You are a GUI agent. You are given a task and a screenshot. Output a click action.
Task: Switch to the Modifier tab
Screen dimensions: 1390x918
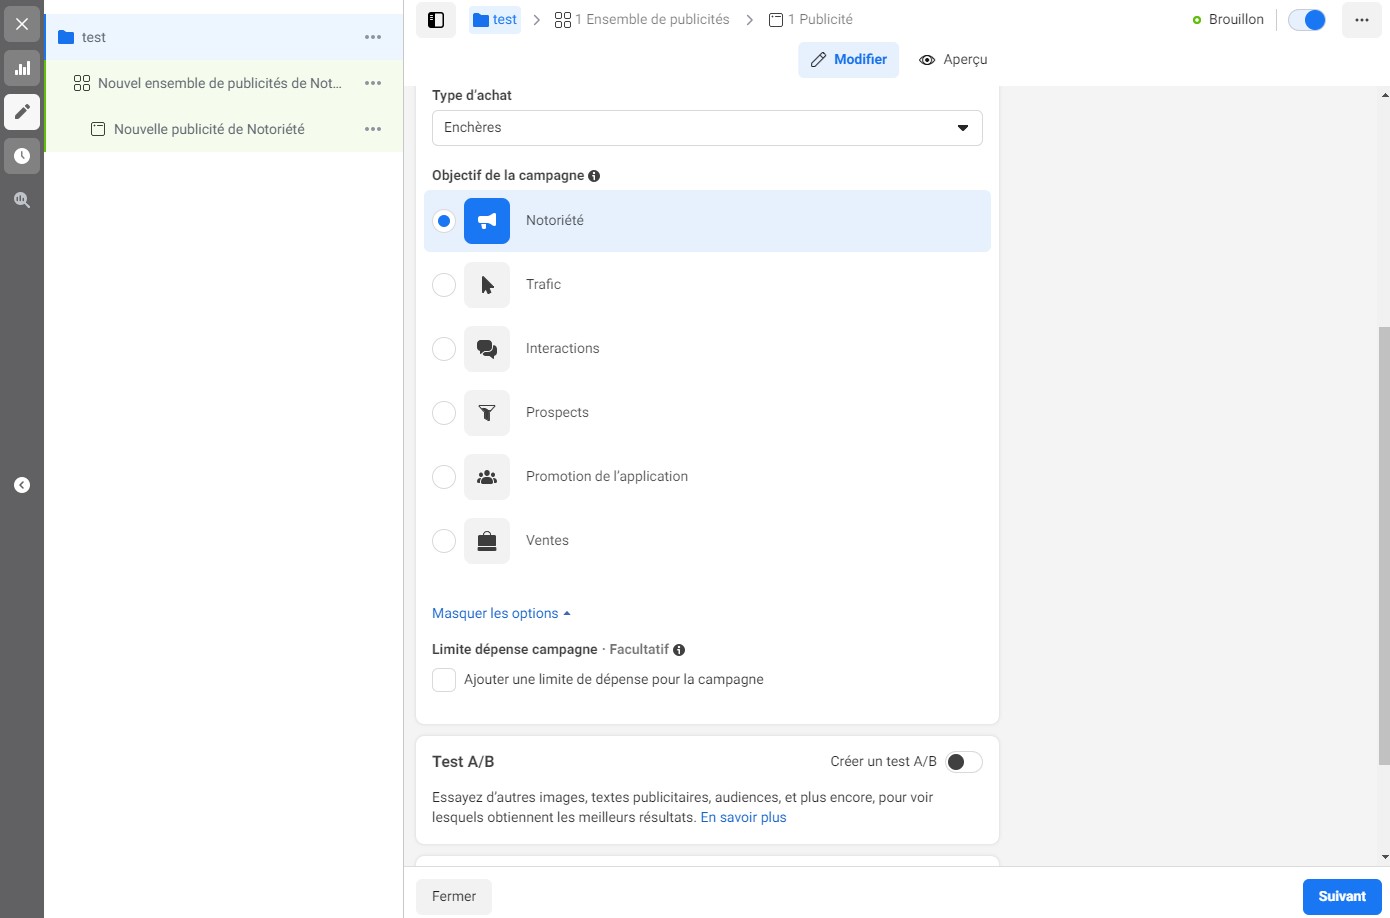[x=849, y=60]
